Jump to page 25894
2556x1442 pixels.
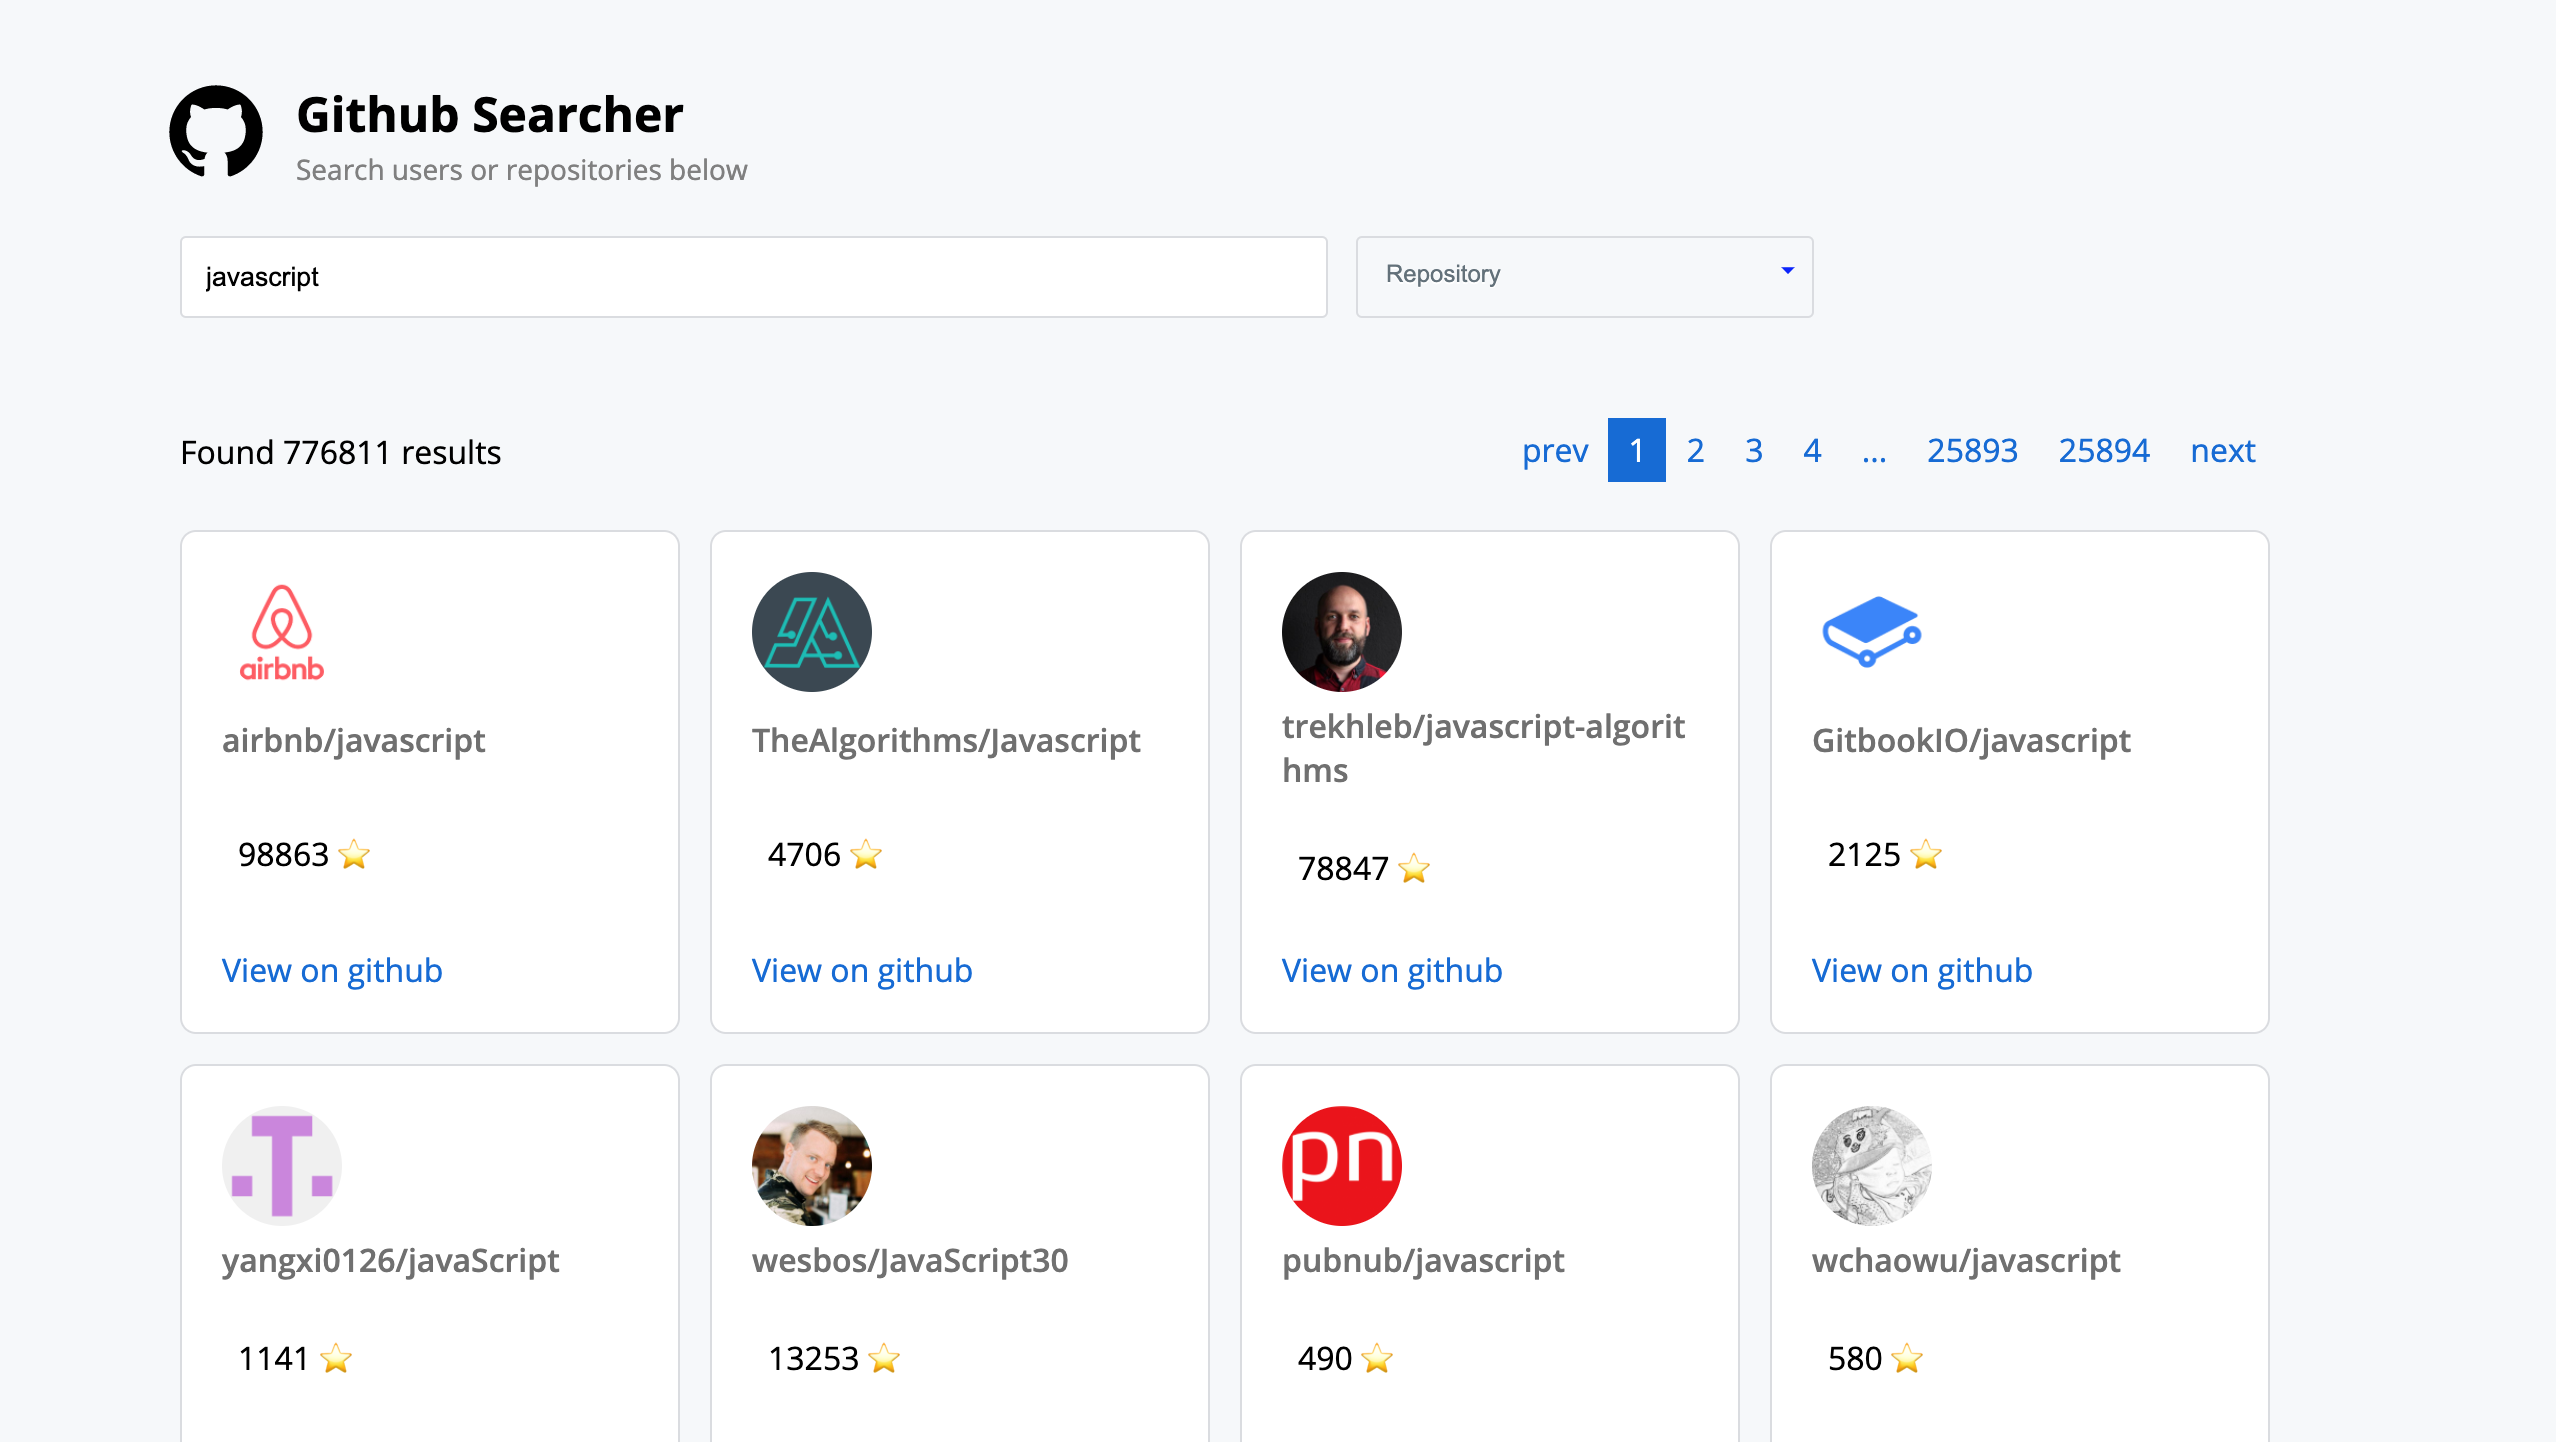tap(2105, 450)
